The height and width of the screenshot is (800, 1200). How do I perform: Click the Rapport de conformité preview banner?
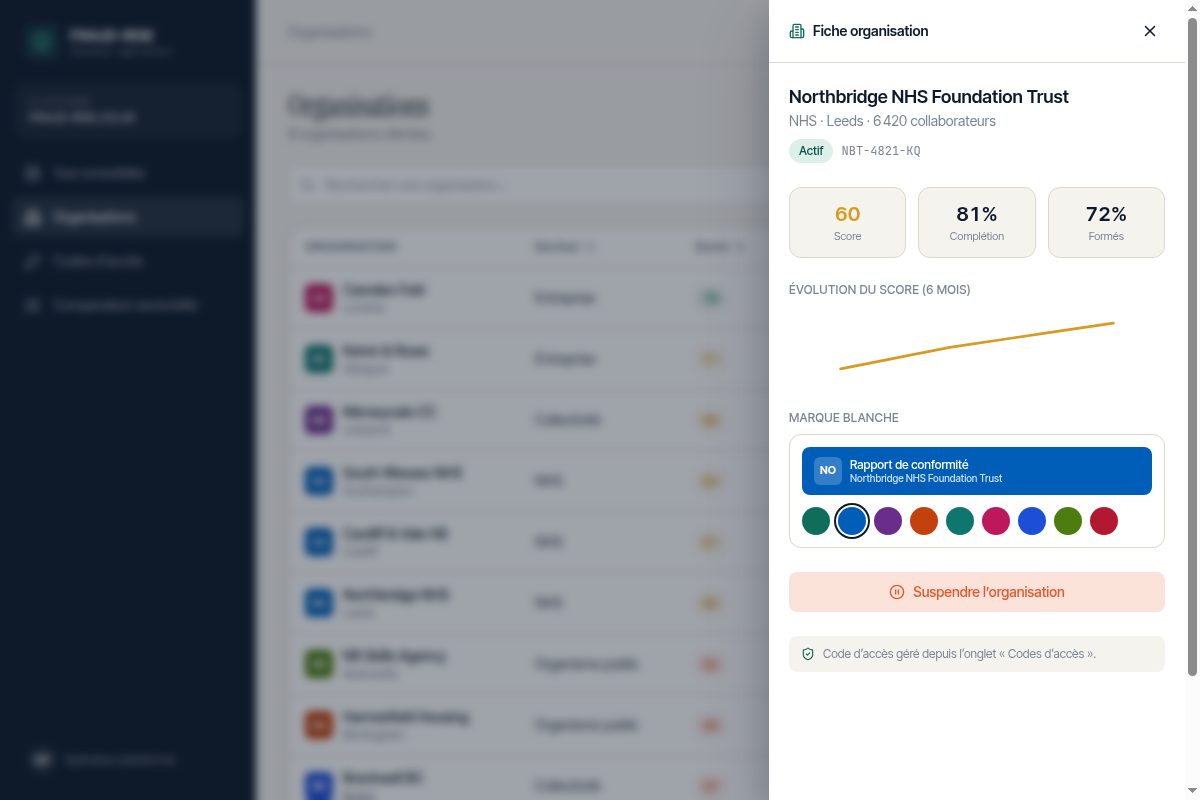click(x=977, y=471)
